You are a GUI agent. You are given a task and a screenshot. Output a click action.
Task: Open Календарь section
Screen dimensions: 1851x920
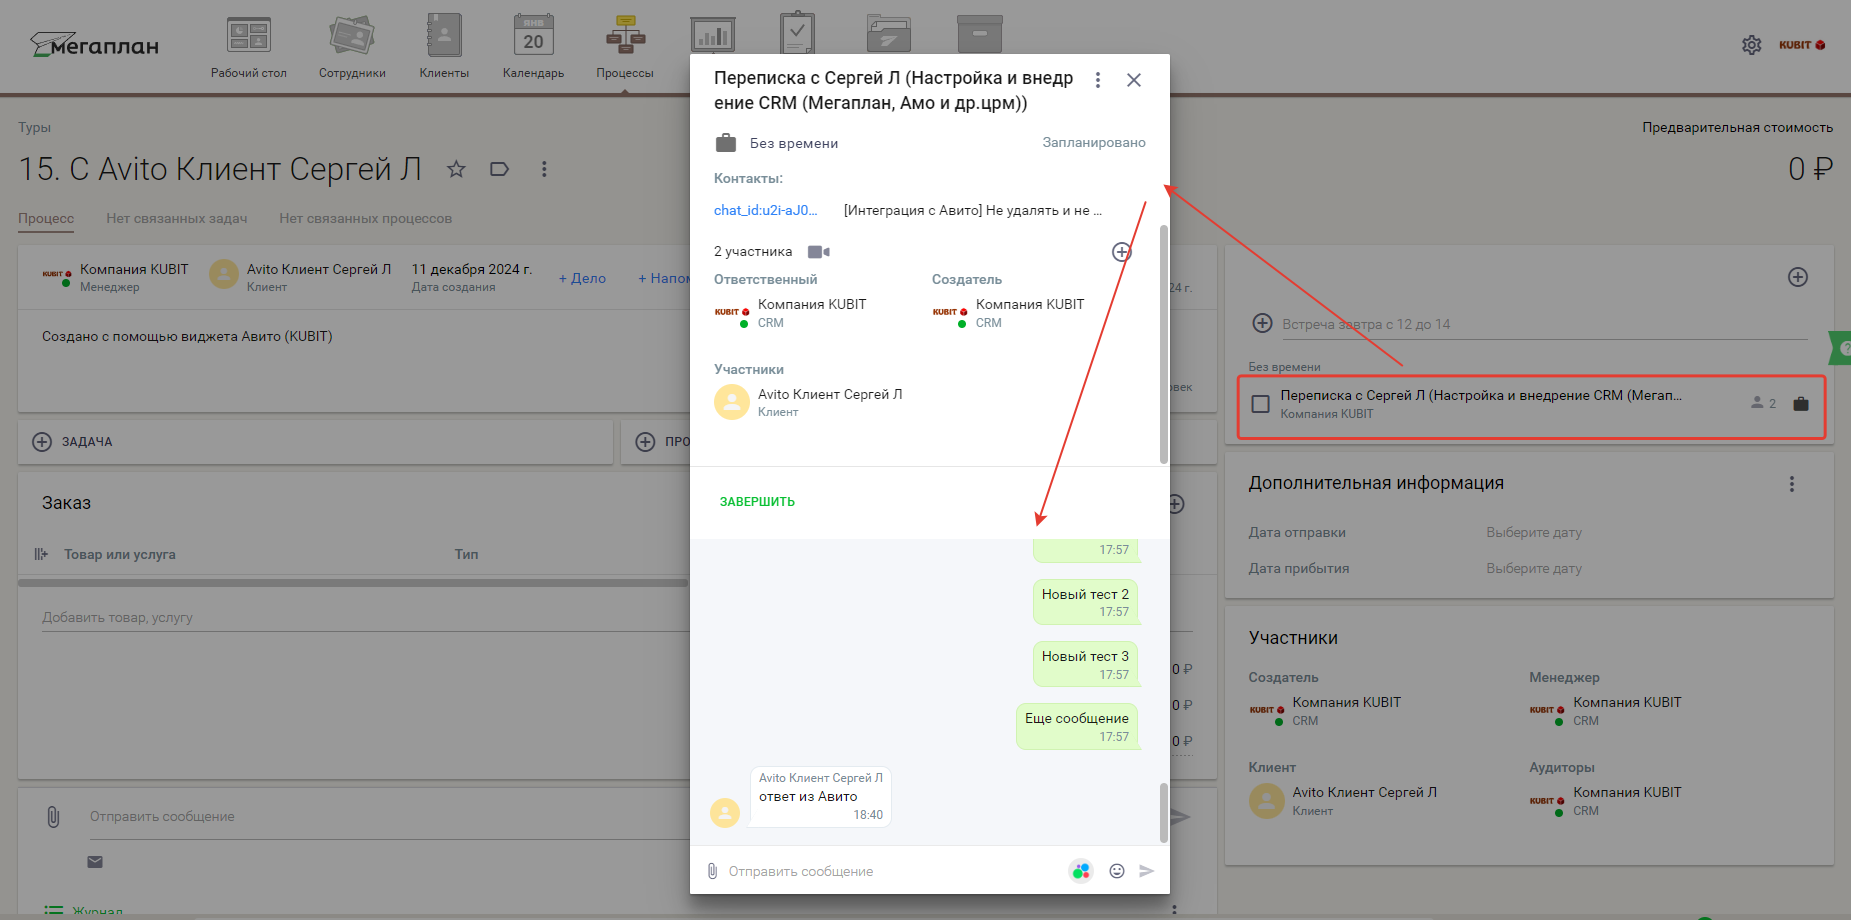(533, 46)
